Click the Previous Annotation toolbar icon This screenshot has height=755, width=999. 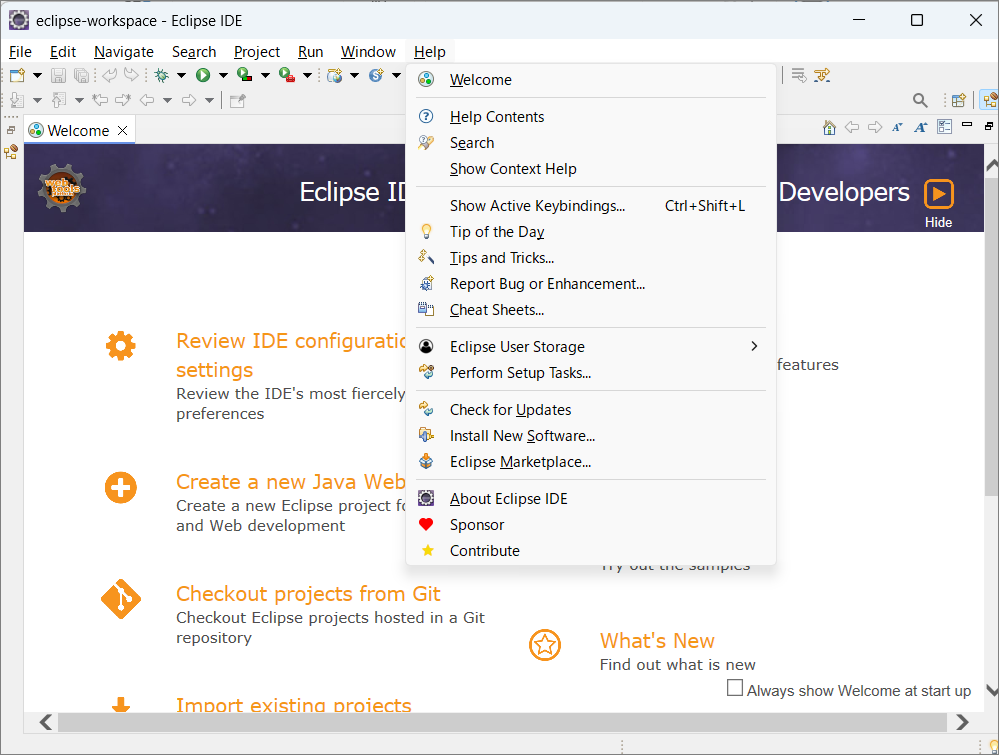pyautogui.click(x=59, y=100)
